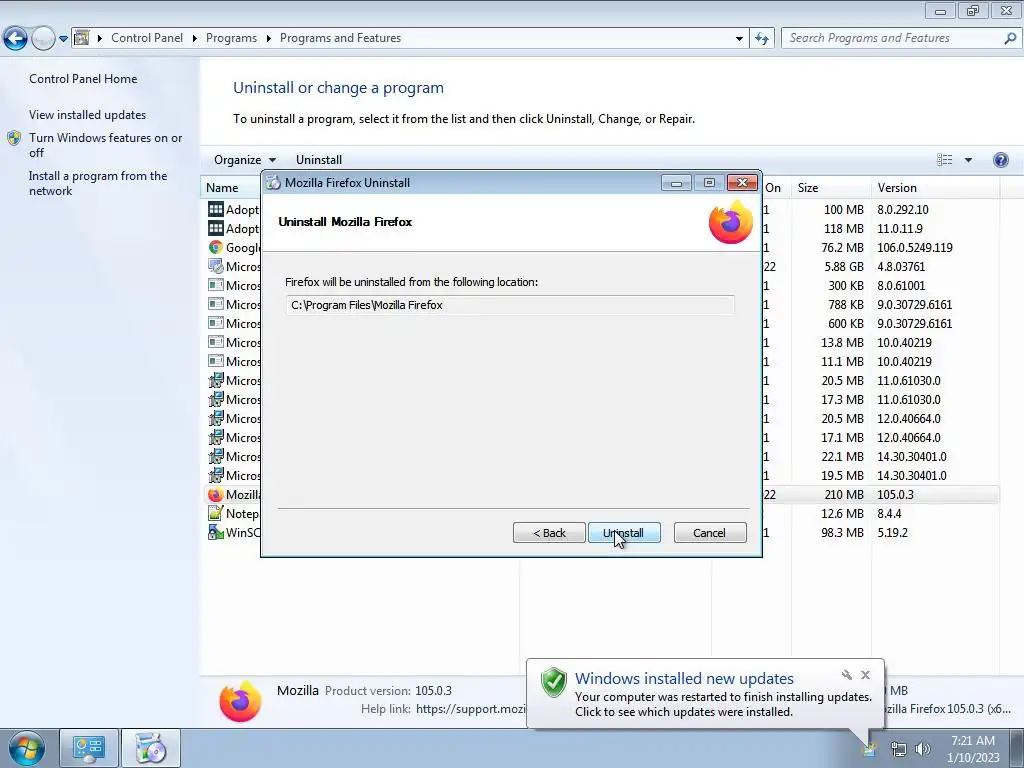The width and height of the screenshot is (1024, 768).
Task: Click the uninstaller taskbar icon
Action: point(151,748)
